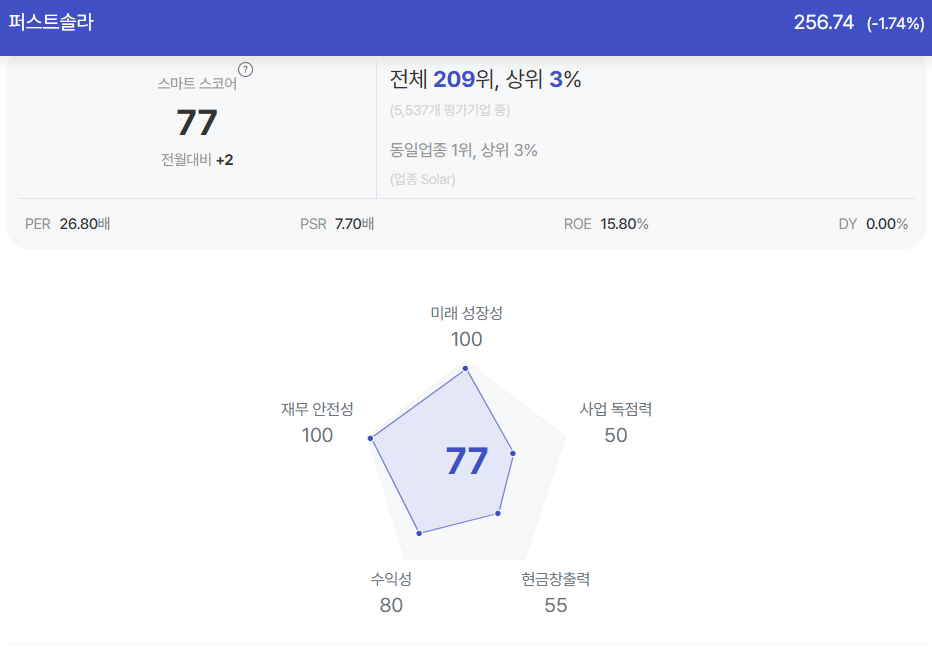This screenshot has width=932, height=652.
Task: Click the bottom-left radar point for 수익성
Action: pos(418,533)
